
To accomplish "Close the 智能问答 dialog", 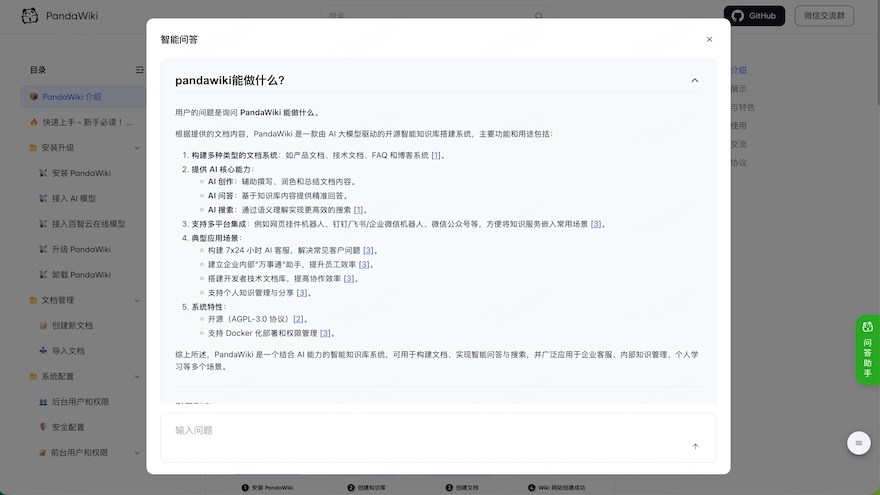I will coord(709,39).
